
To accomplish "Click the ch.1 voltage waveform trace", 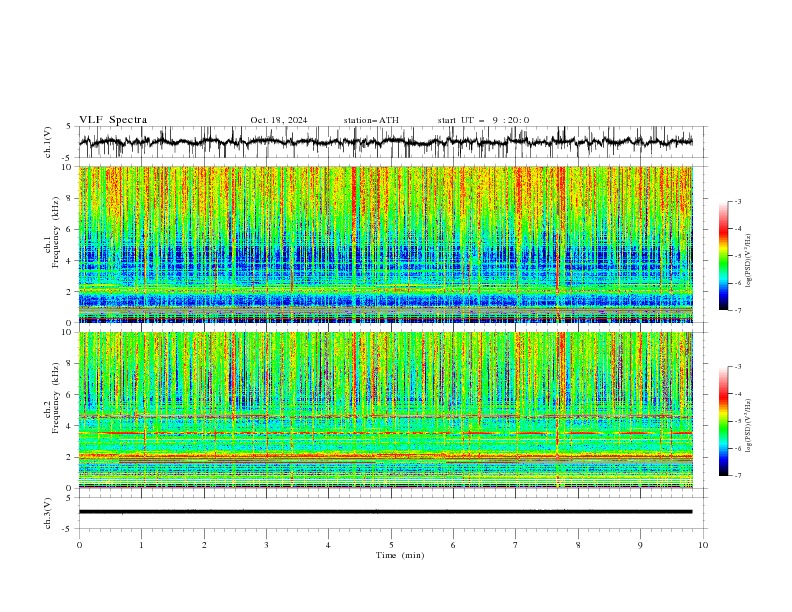I will pyautogui.click(x=385, y=142).
